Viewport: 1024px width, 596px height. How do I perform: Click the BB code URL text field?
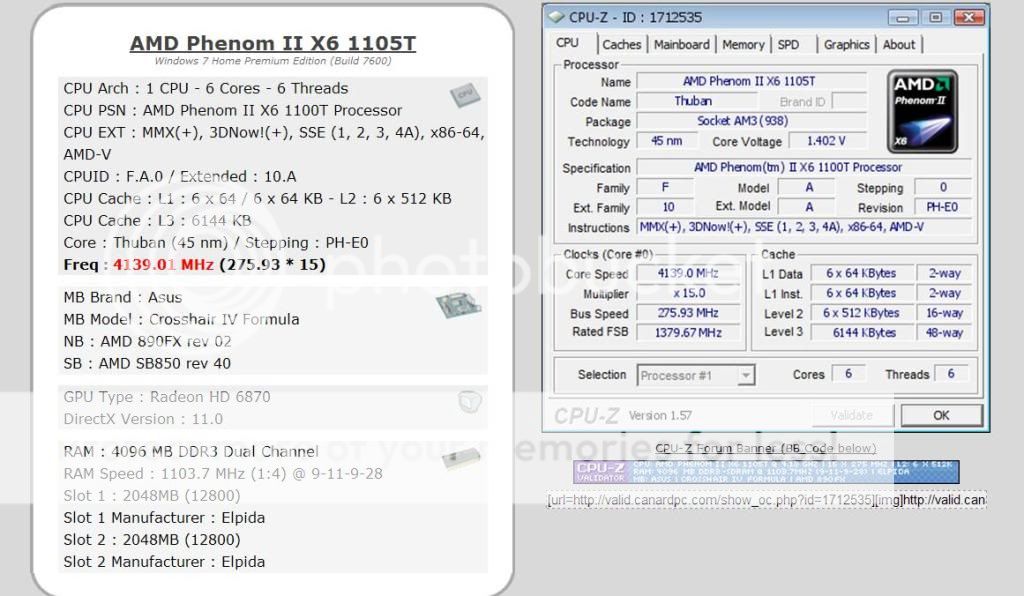766,499
